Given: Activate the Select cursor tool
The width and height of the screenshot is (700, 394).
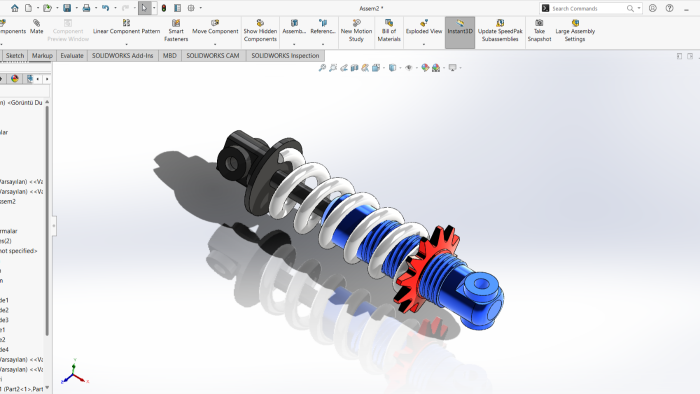Looking at the screenshot, I should click(x=144, y=8).
